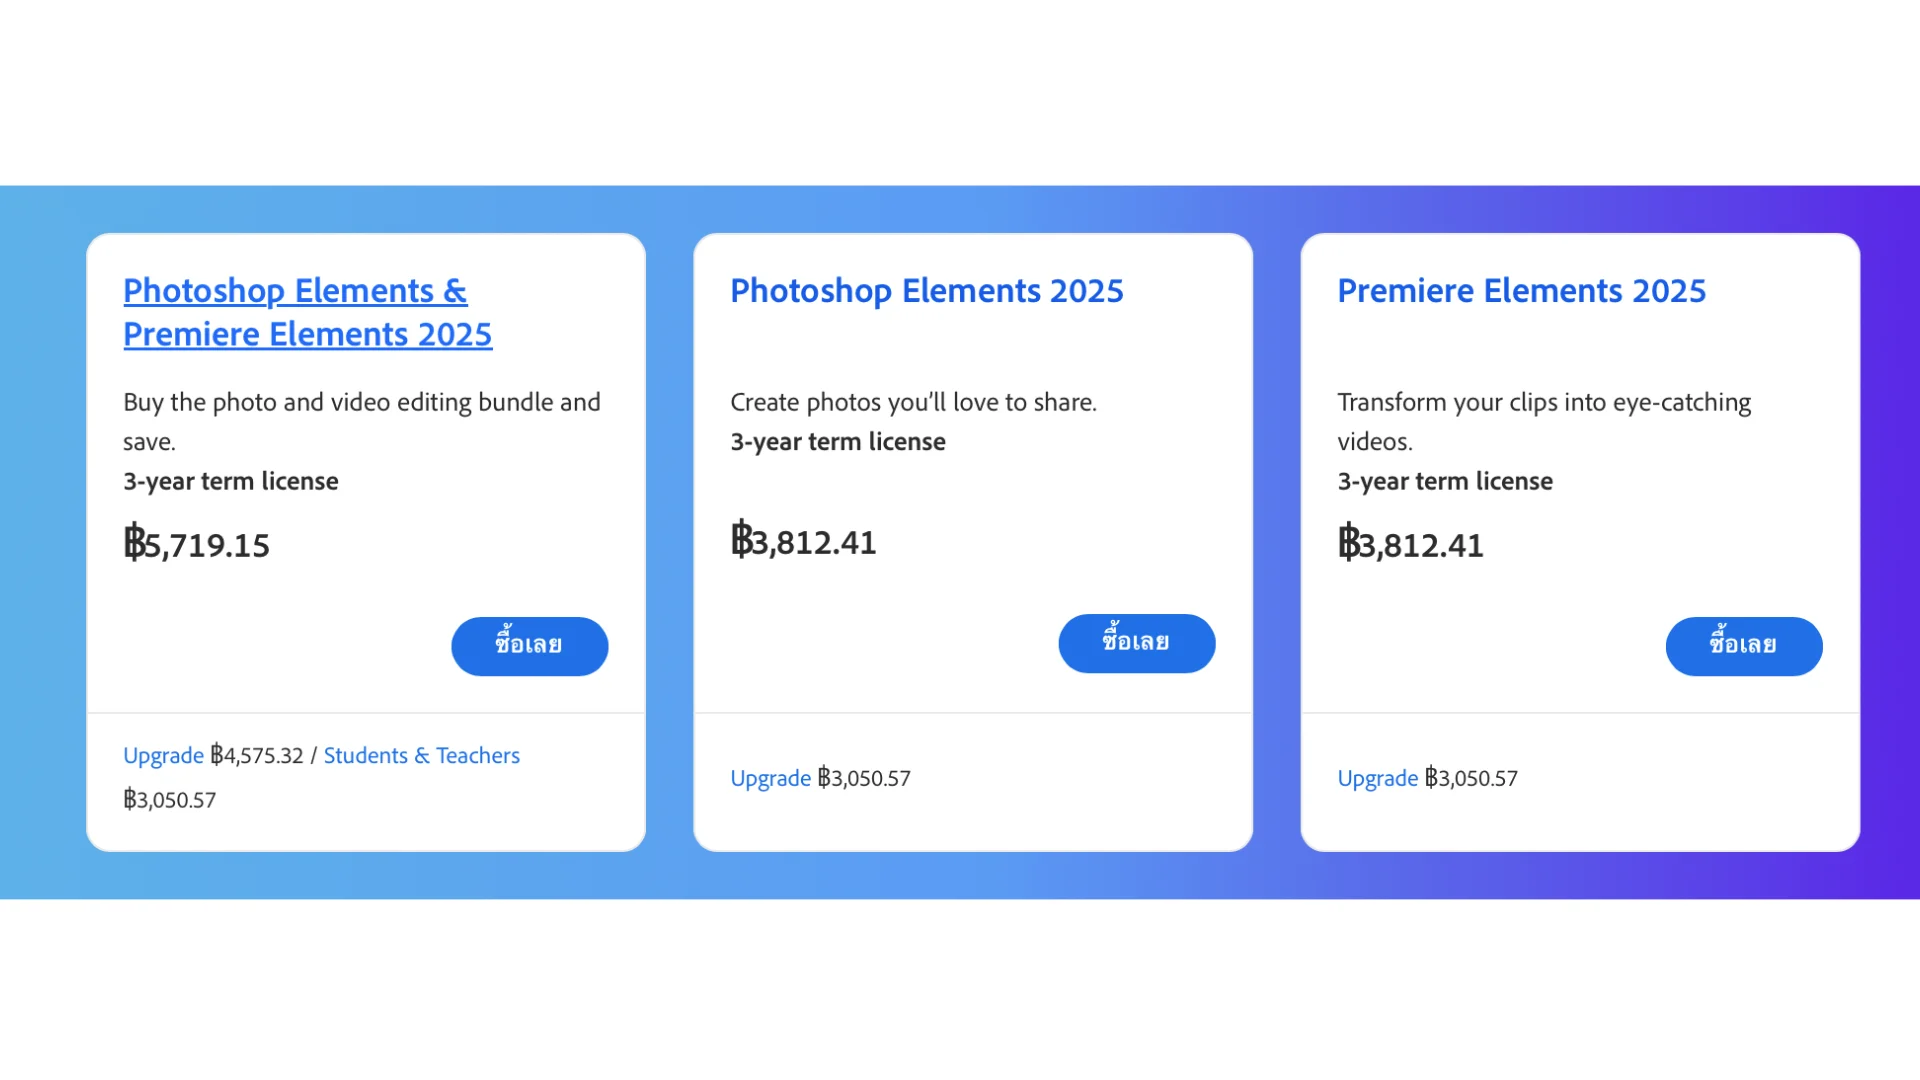The height and width of the screenshot is (1080, 1920).
Task: Open the Students & Teachers link
Action: coord(421,756)
